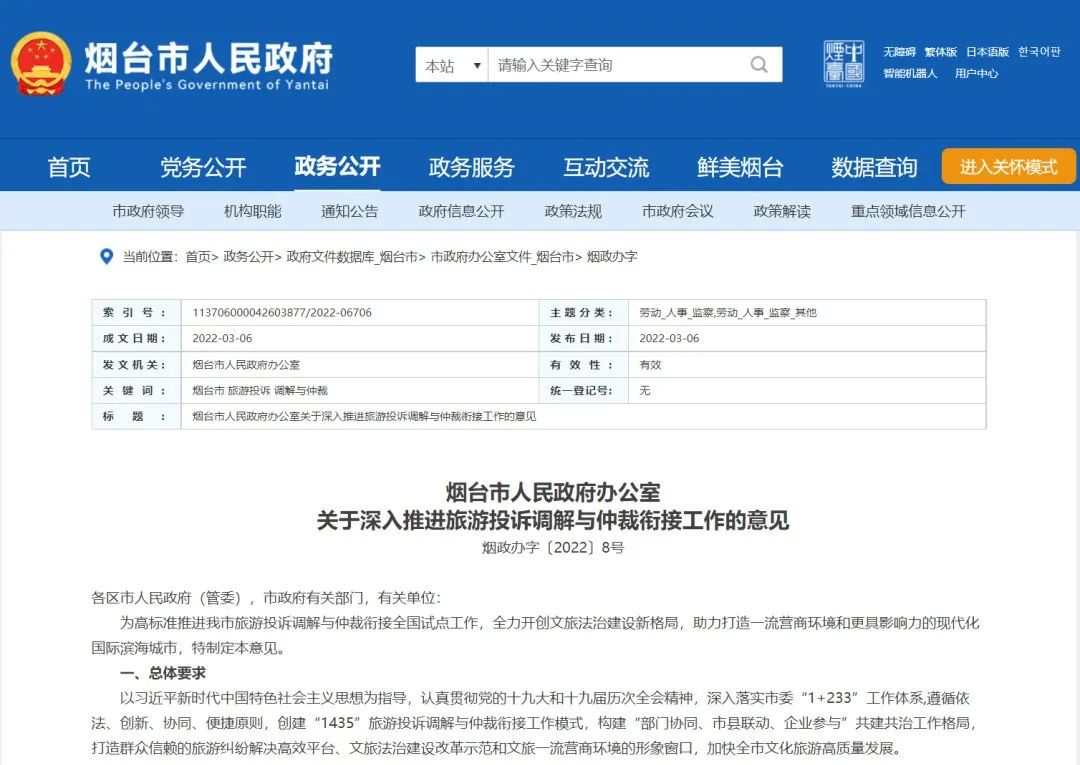Click the 首页 breadcrumb link

point(198,257)
